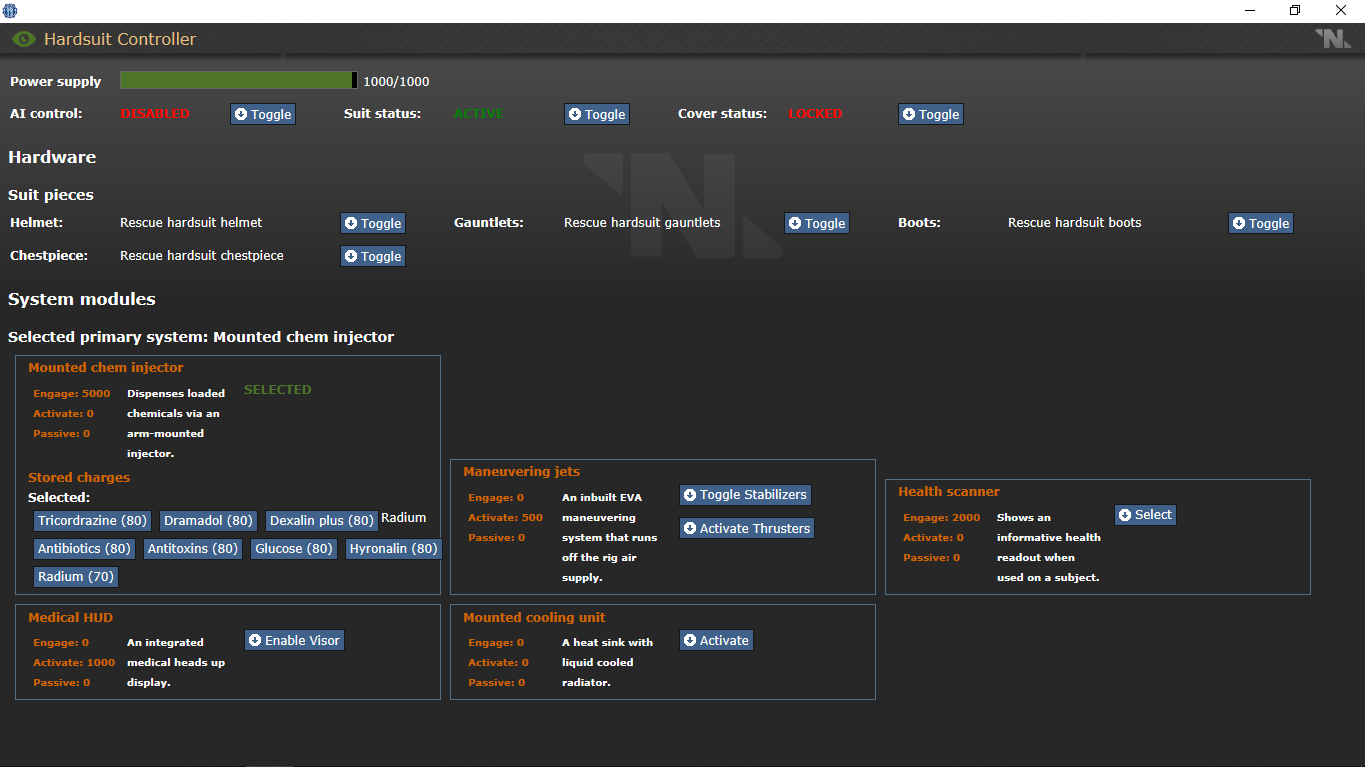
Task: Click the Nanotrasen logo in title bar
Action: [x=1333, y=39]
